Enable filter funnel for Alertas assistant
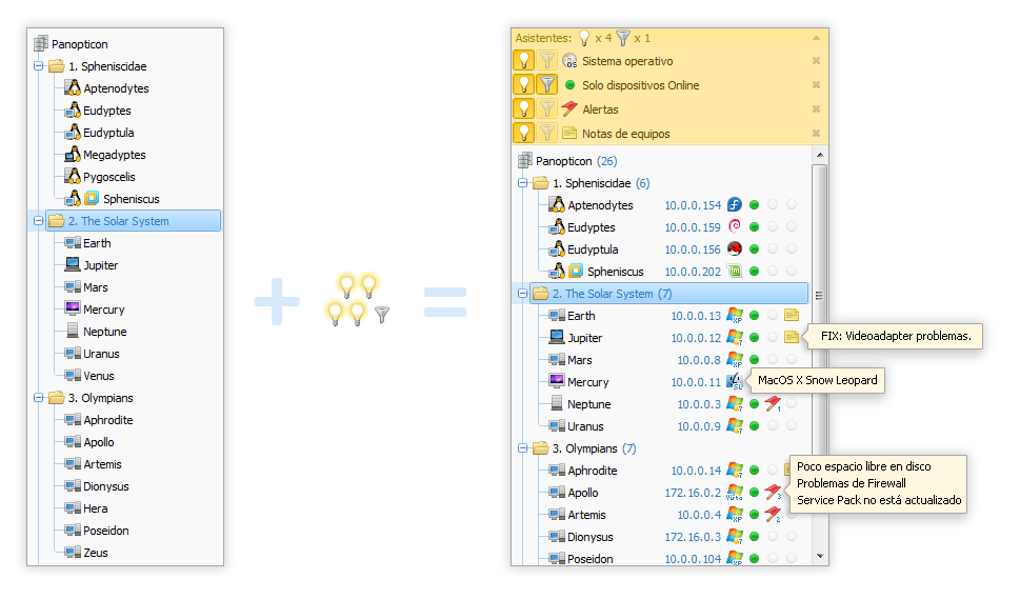Screen dimensions: 1020x599 [x=547, y=109]
